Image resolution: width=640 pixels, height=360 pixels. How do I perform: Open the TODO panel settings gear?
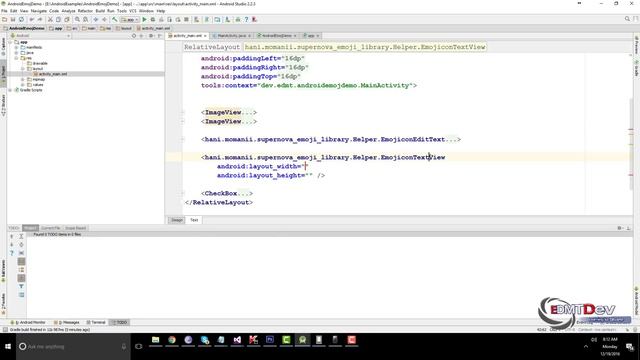pyautogui.click(x=620, y=228)
